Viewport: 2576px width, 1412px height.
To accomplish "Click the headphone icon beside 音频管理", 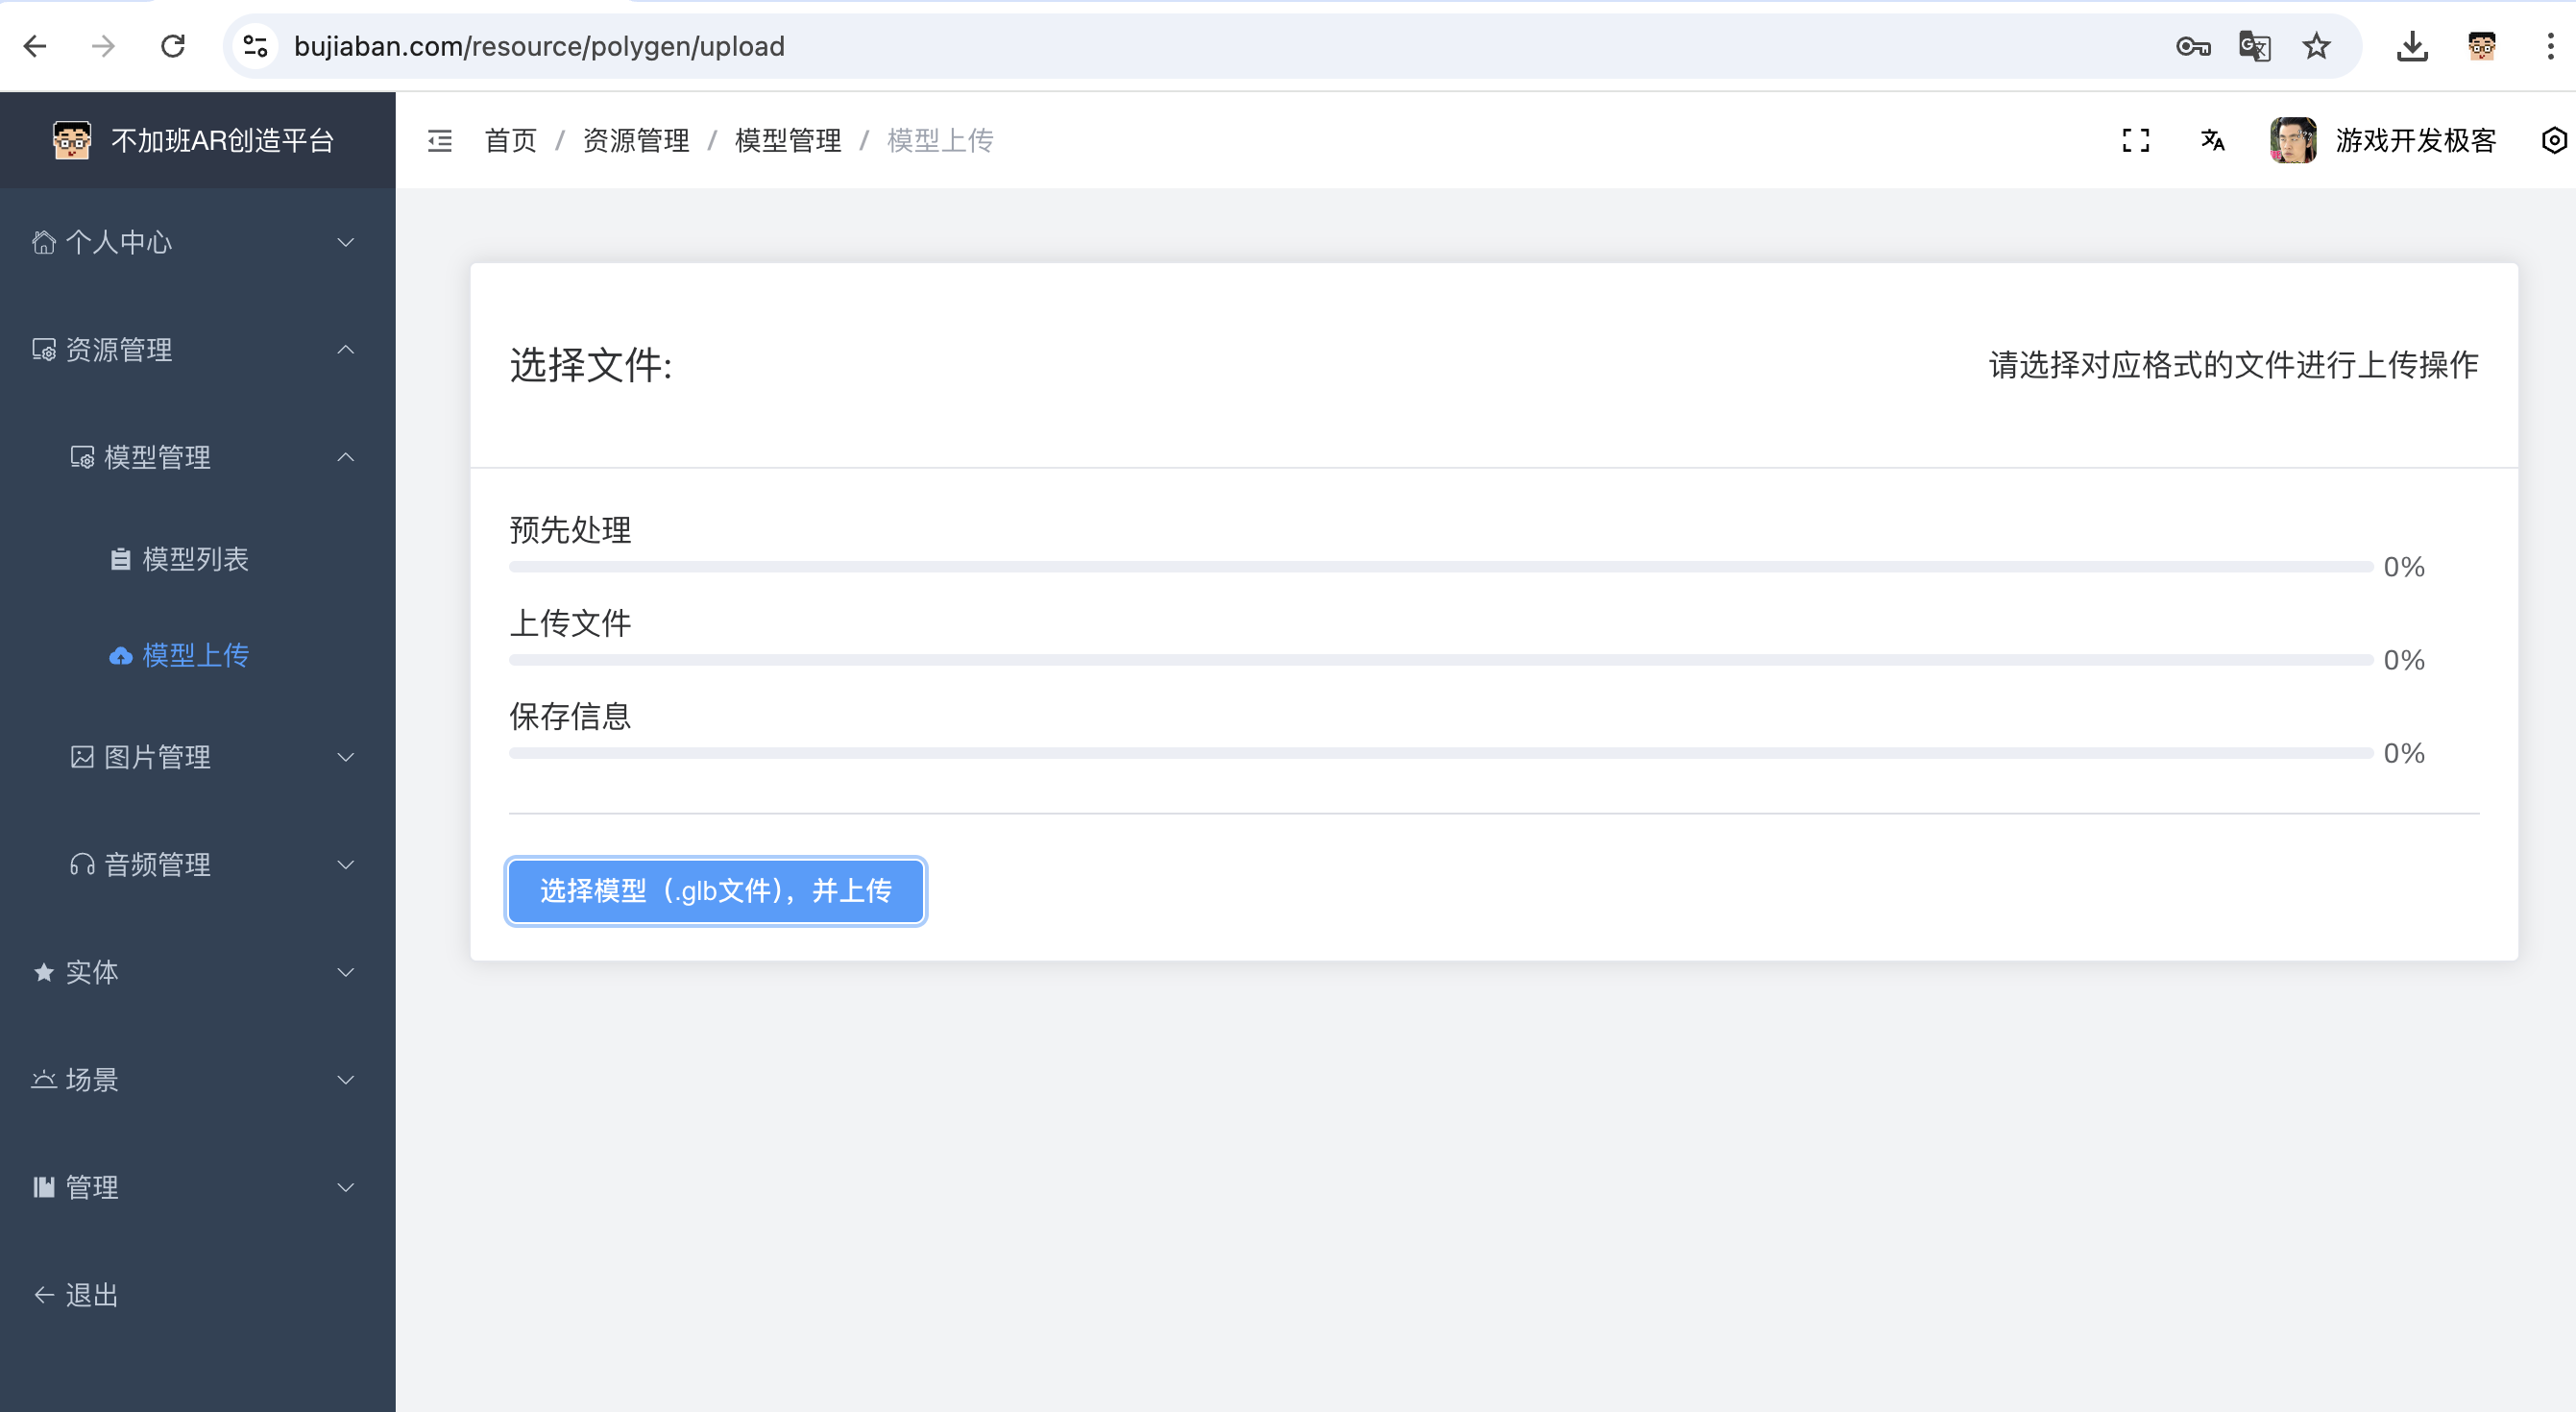I will (82, 865).
